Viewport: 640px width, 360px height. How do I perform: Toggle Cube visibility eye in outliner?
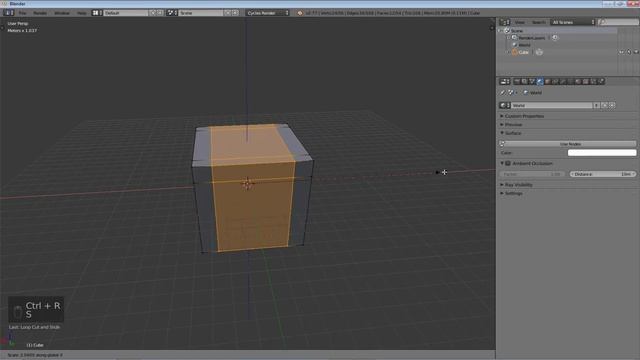pos(621,52)
